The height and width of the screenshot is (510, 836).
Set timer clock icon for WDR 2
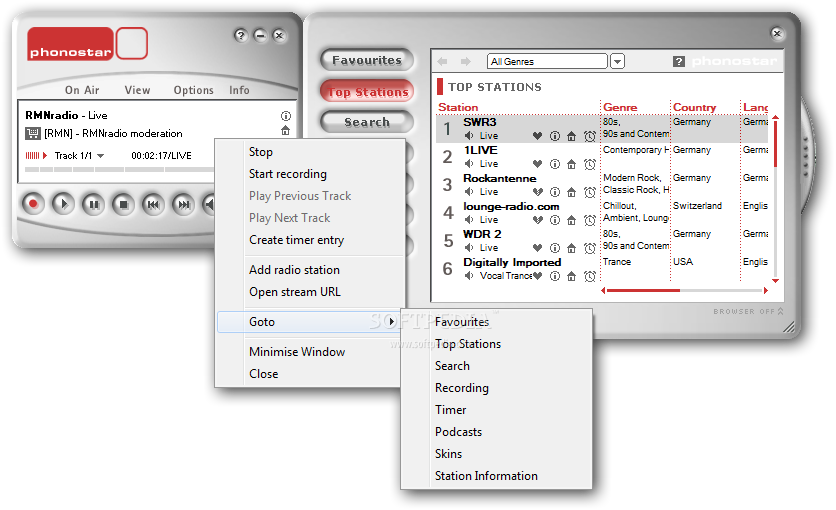click(x=590, y=248)
